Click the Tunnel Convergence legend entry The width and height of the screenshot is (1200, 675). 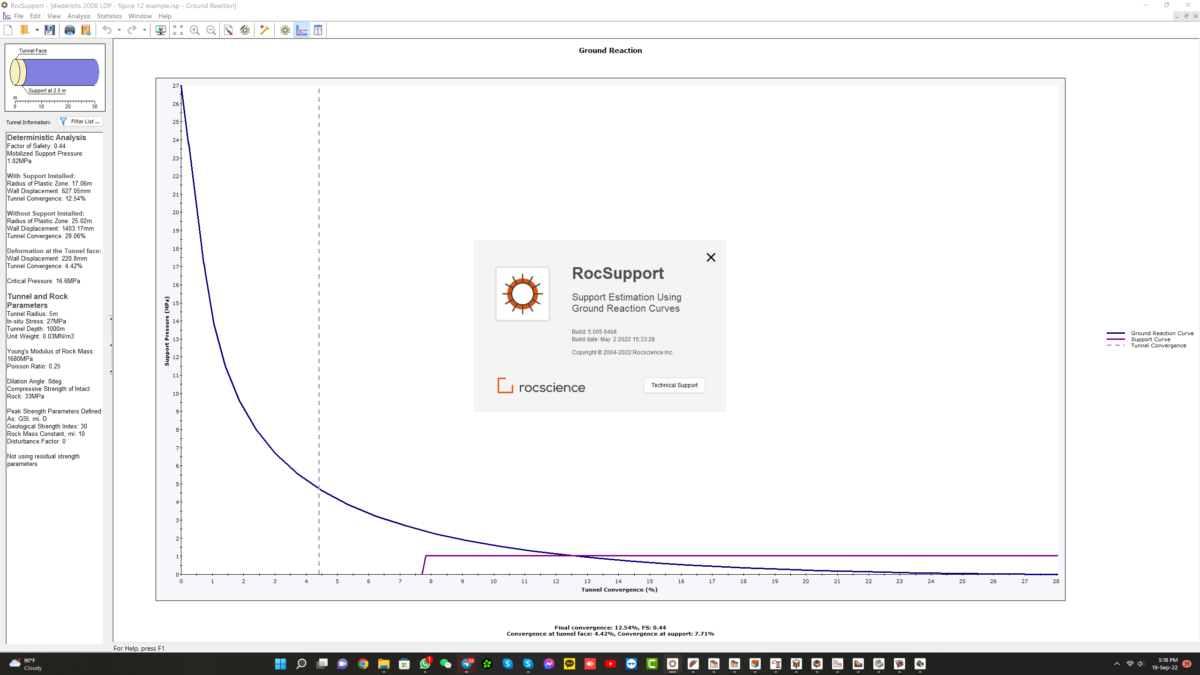point(1146,345)
